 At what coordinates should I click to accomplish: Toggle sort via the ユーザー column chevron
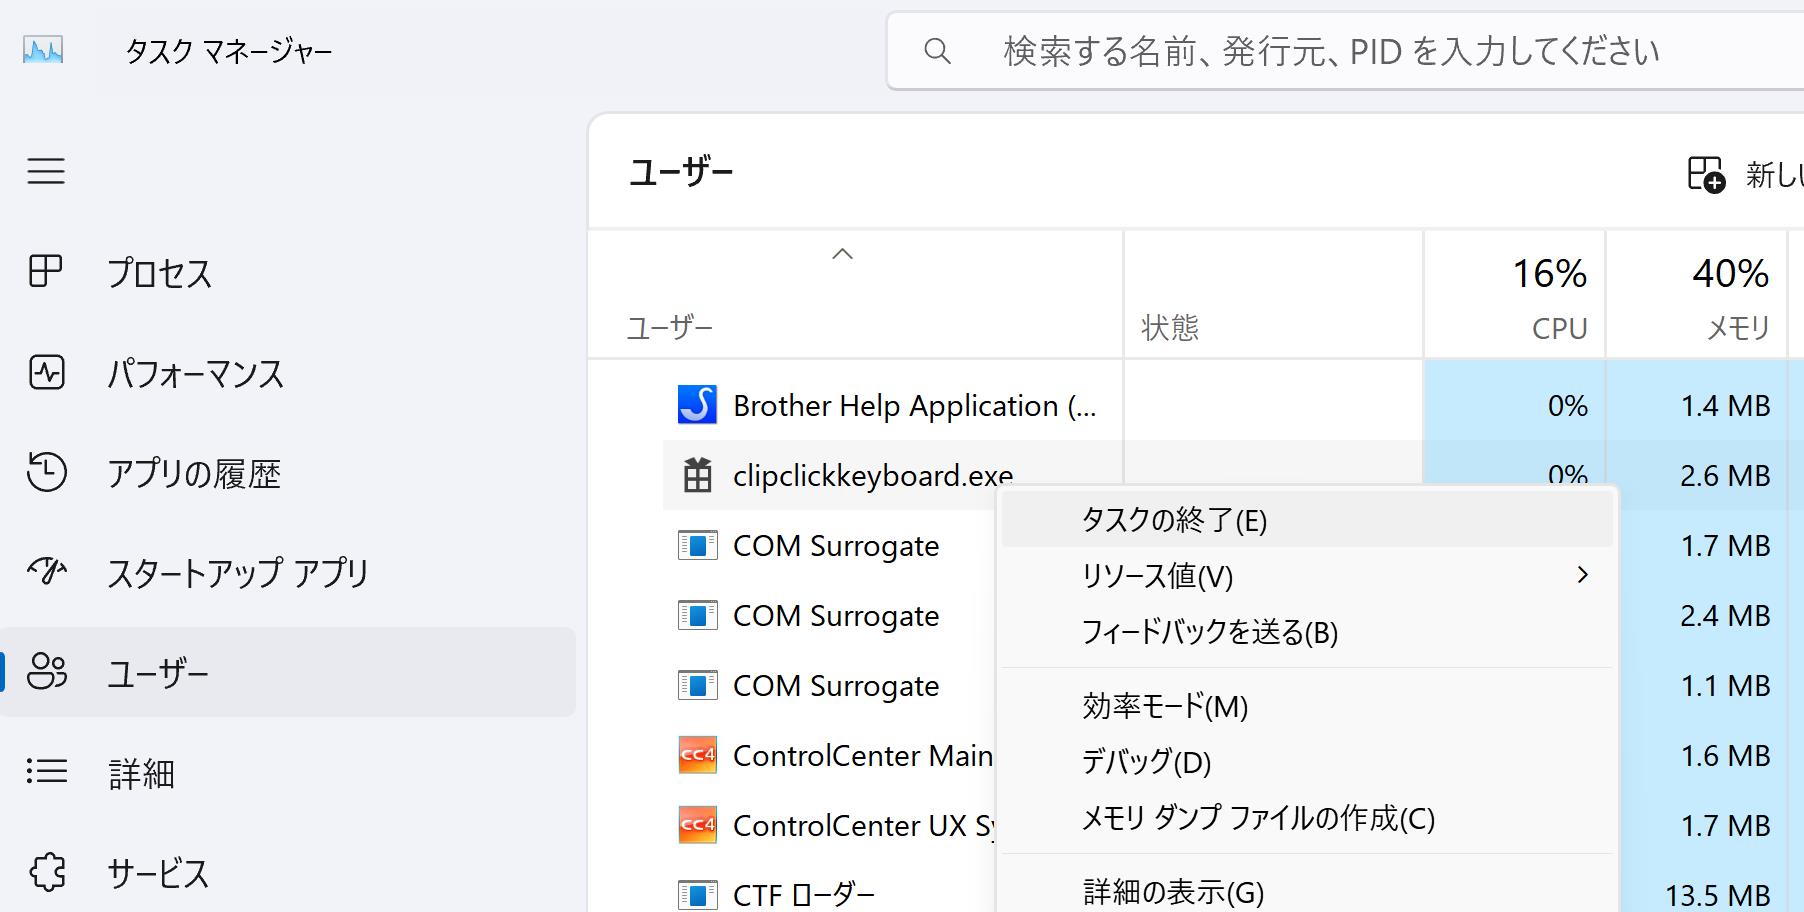click(842, 254)
